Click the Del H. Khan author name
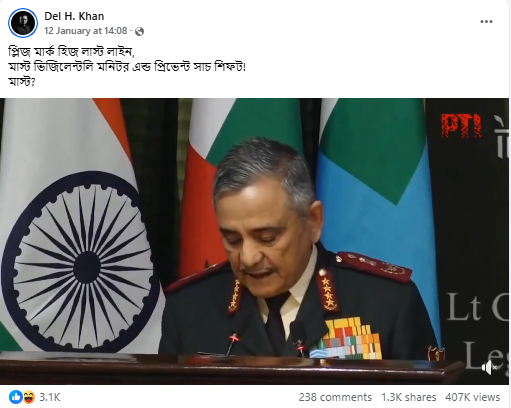Screen dimensions: 511x408 coord(74,16)
